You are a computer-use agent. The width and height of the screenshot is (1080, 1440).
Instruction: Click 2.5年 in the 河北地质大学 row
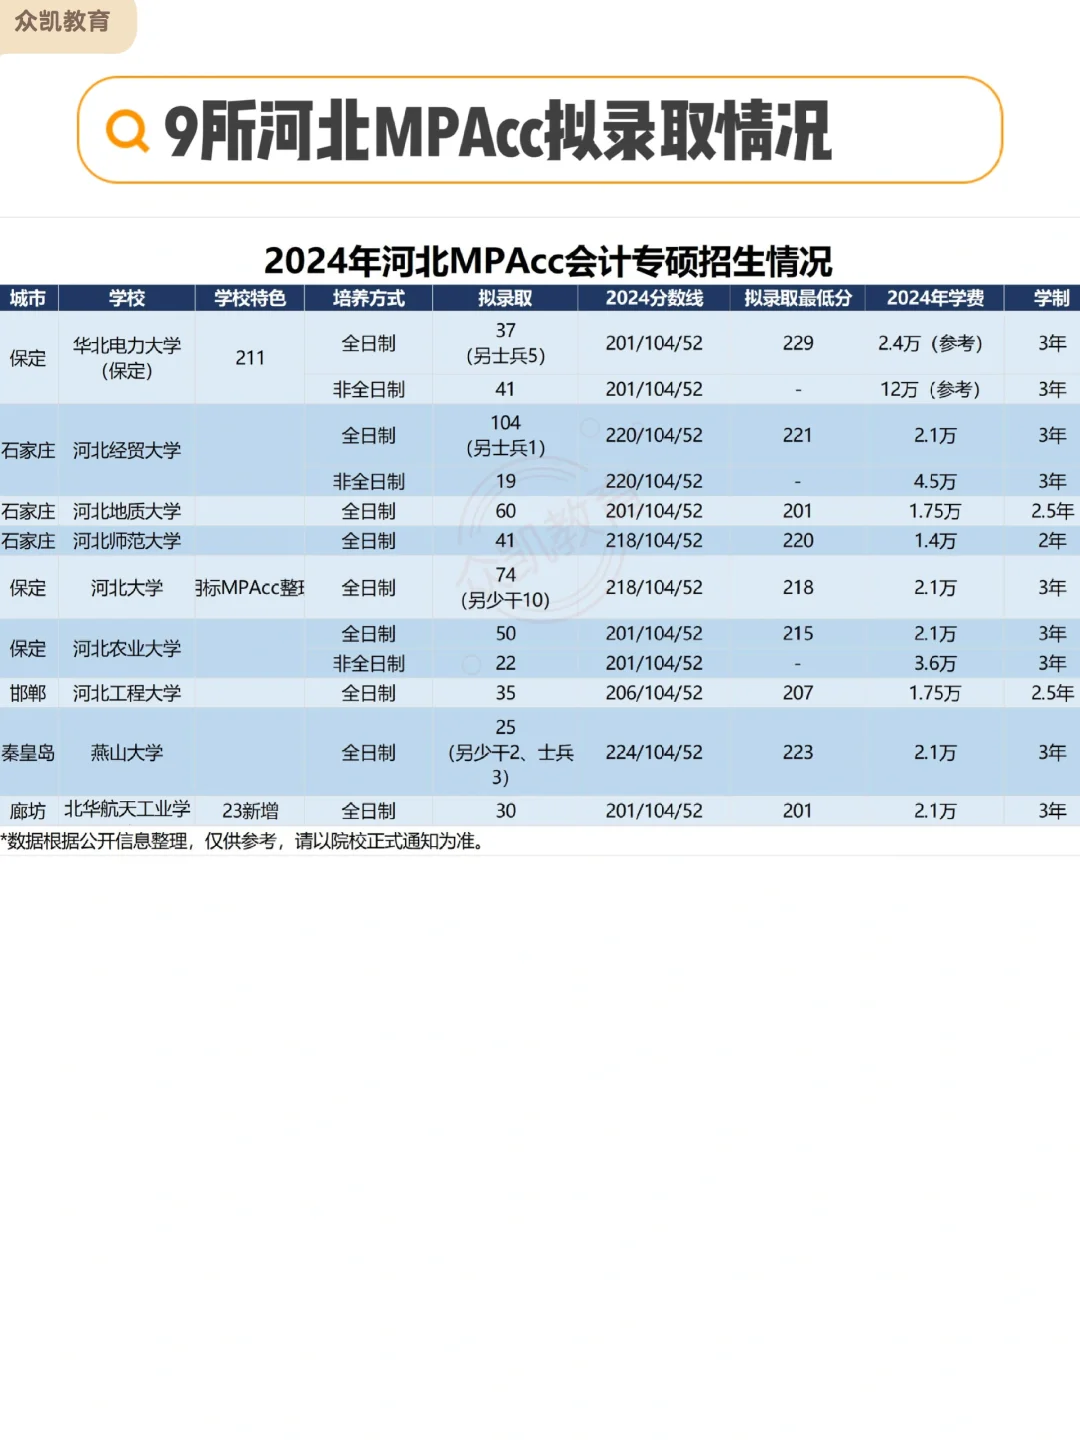[1052, 511]
